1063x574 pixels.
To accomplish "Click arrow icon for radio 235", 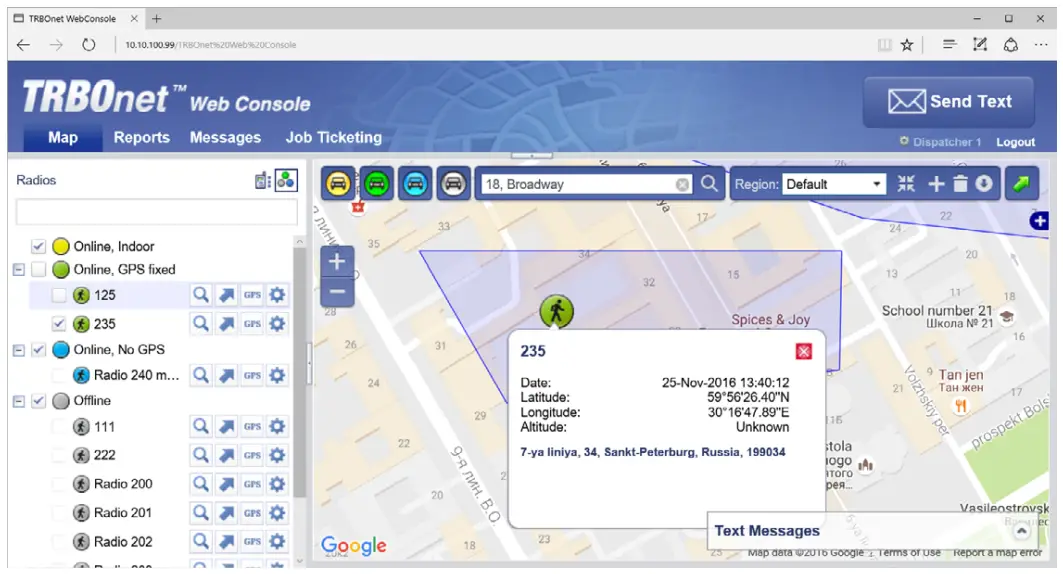I will 226,324.
